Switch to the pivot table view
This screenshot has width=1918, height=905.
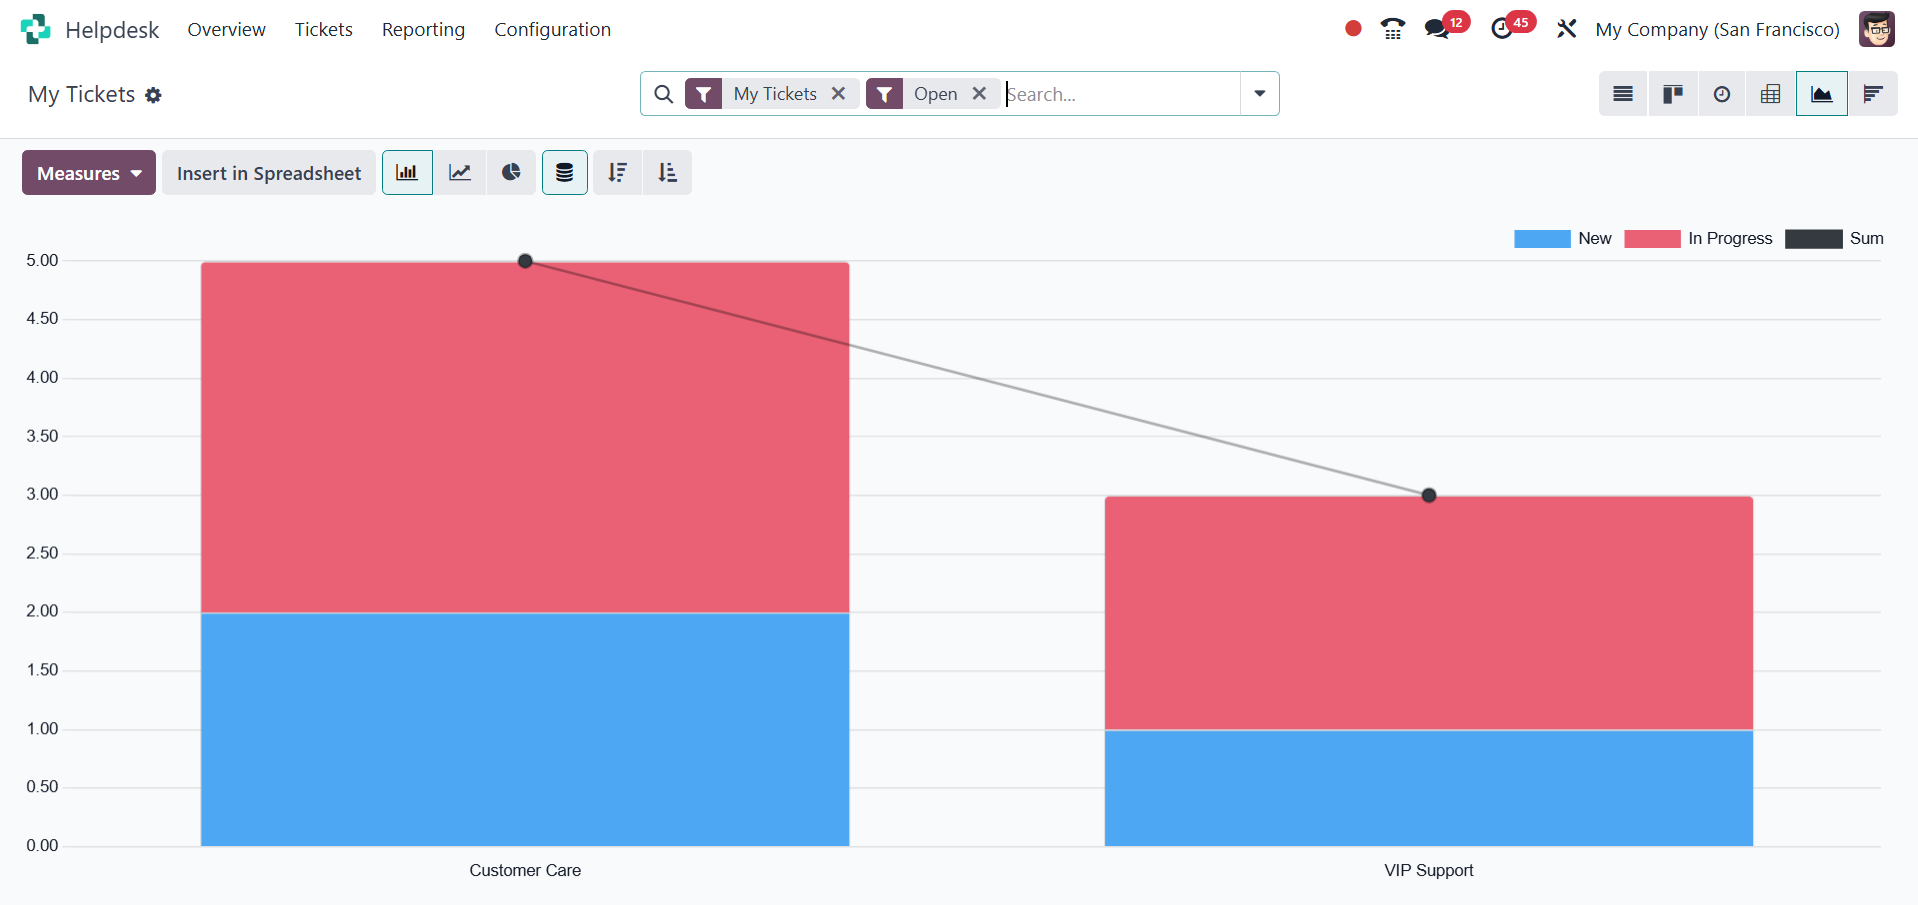click(x=1771, y=94)
